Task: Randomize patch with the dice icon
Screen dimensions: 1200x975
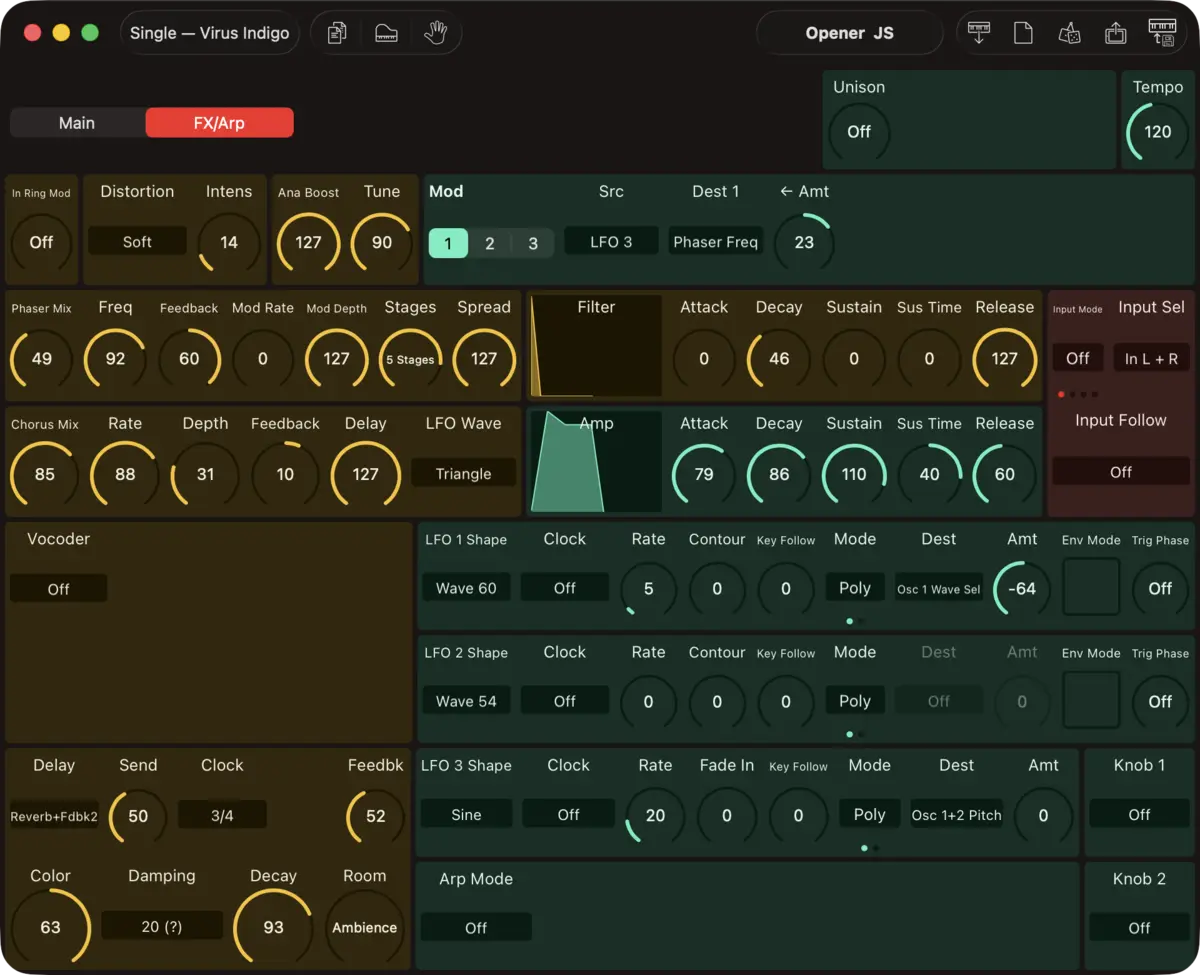Action: [x=1069, y=33]
